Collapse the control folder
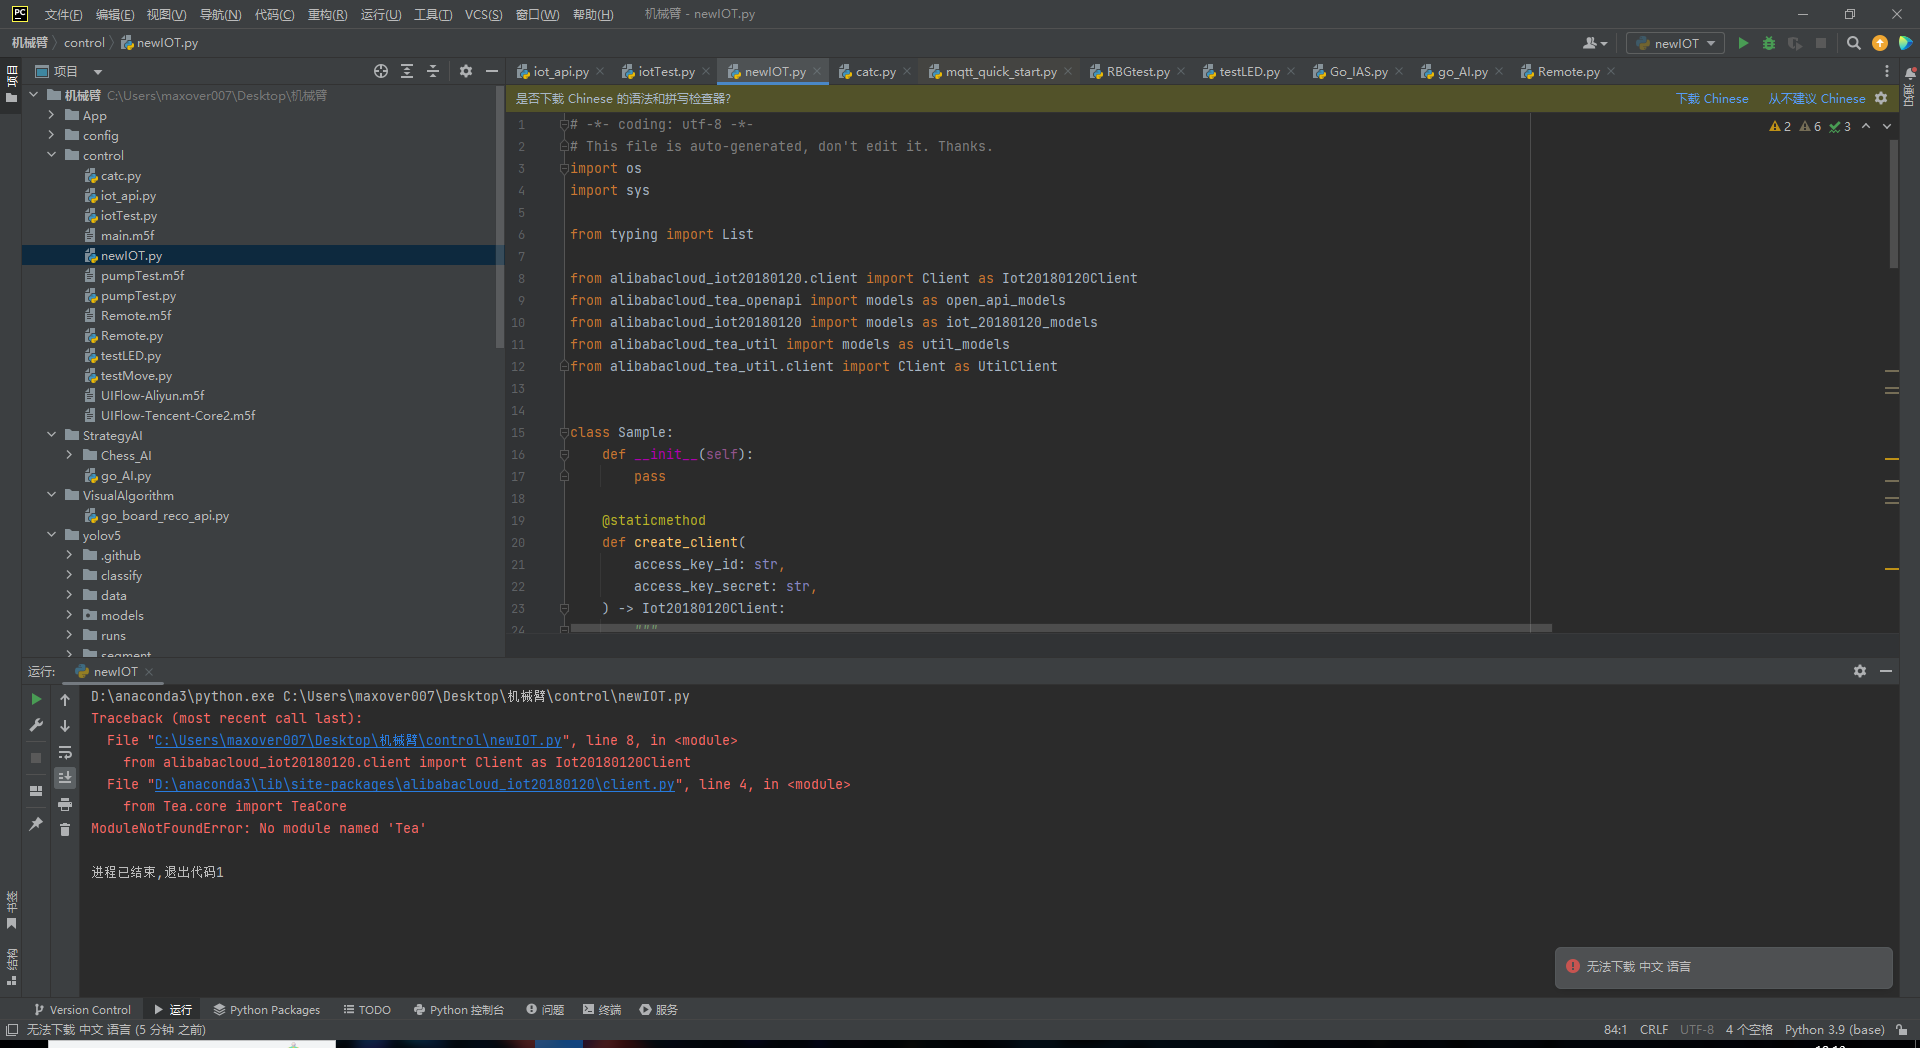Screen dimensions: 1920x1048 click(52, 155)
